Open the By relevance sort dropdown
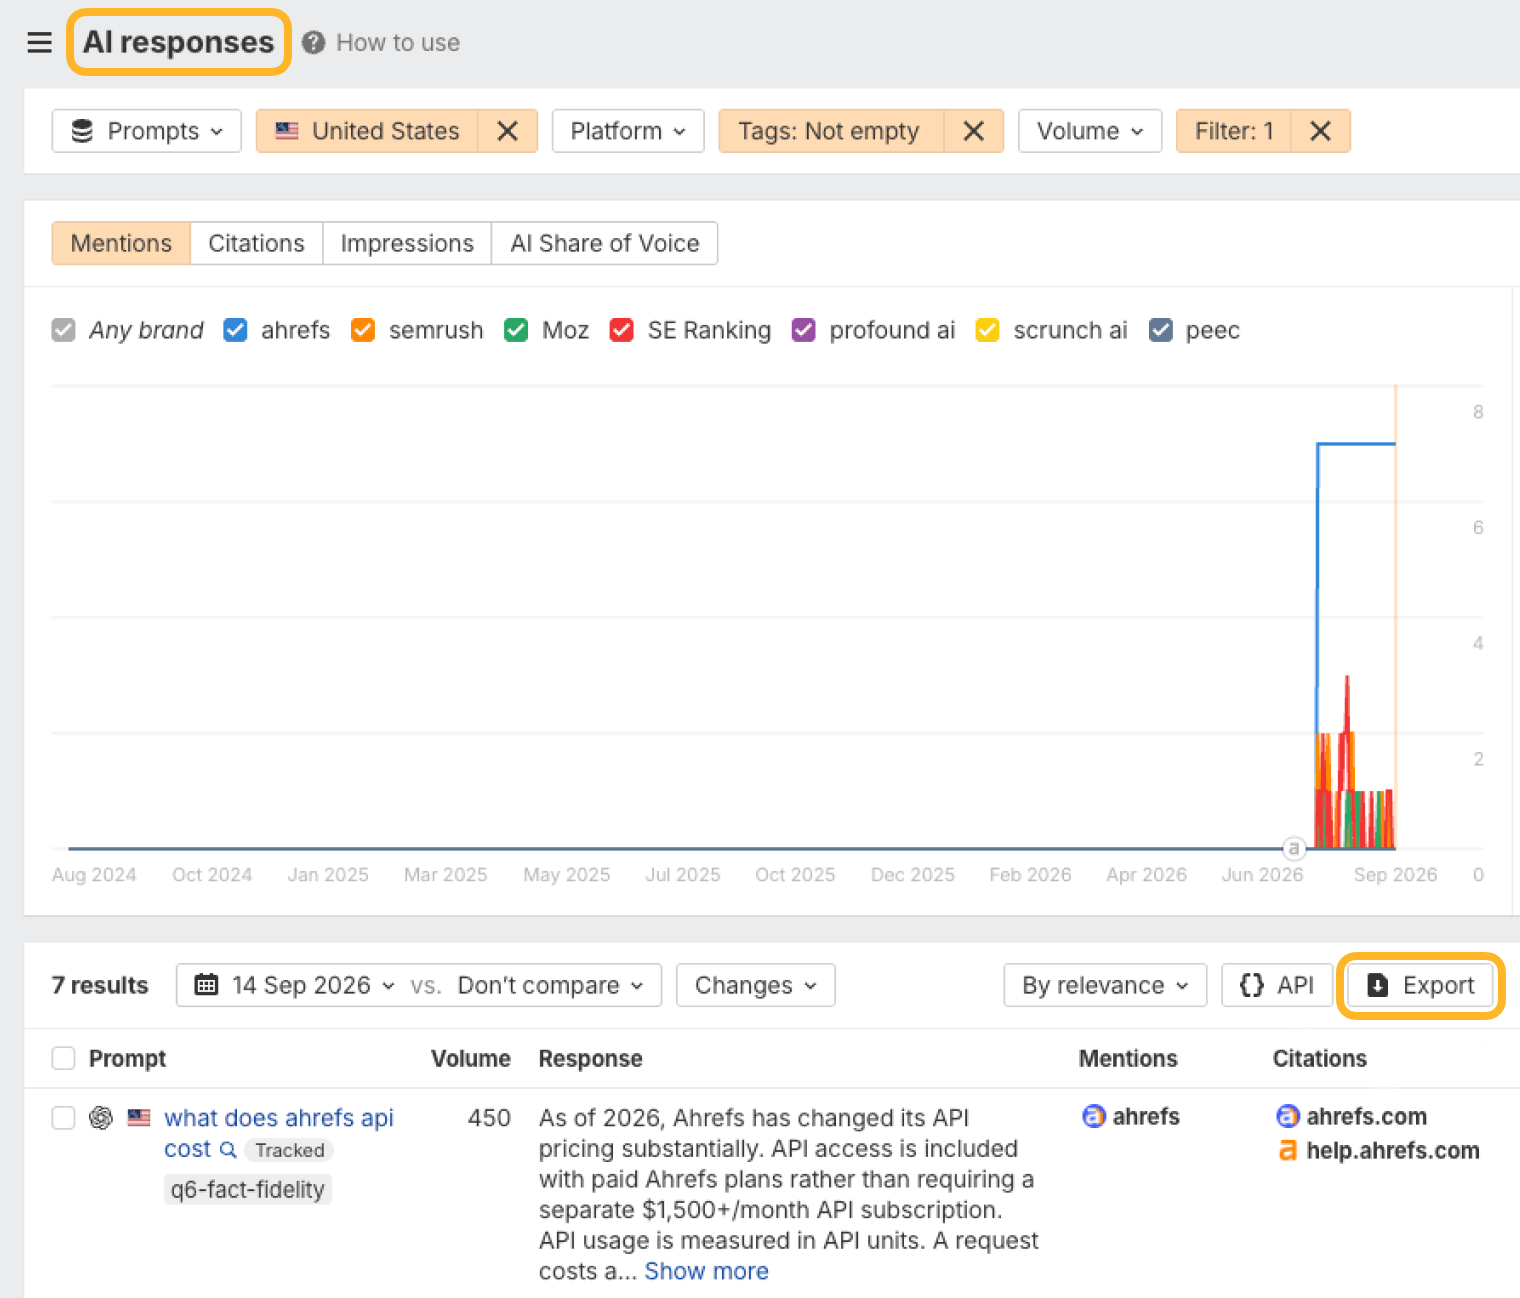 point(1105,985)
